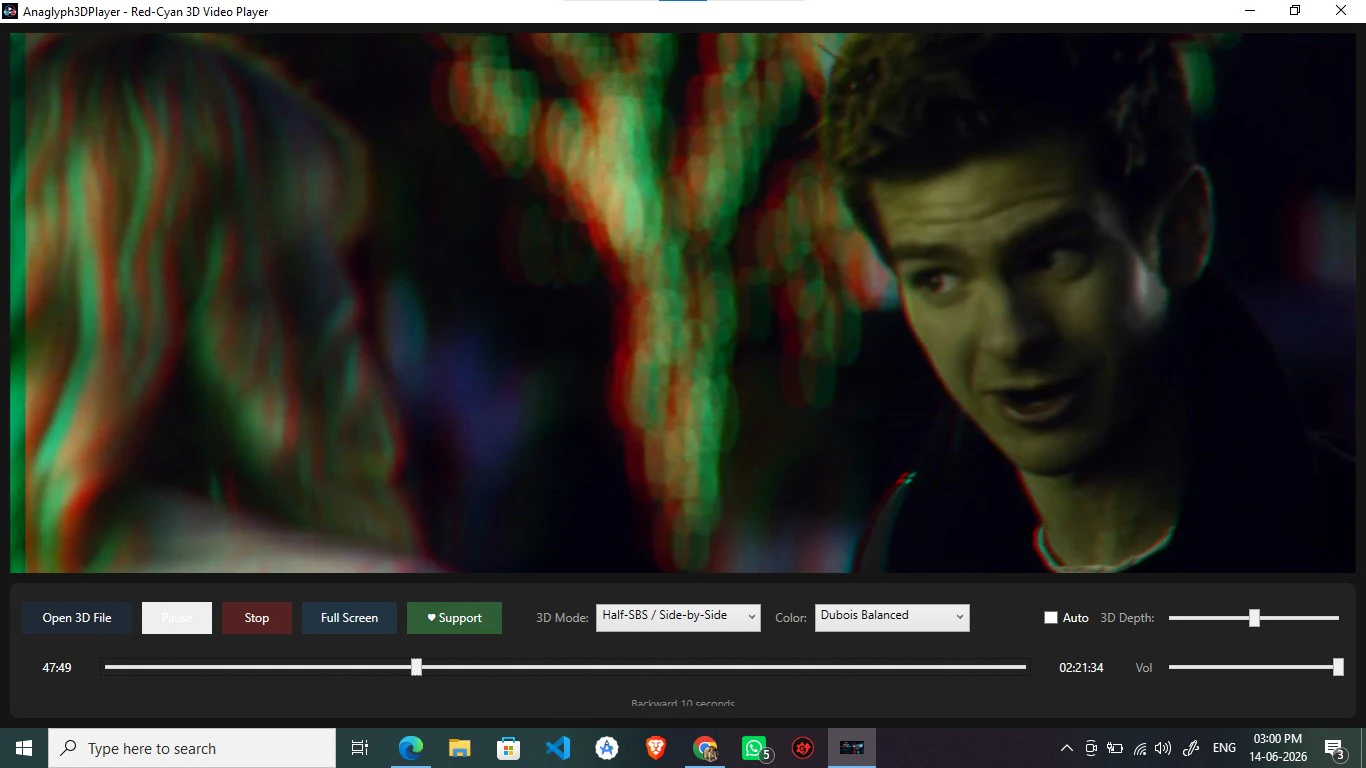Viewport: 1366px width, 768px height.
Task: Open the Color Dubois Balanced dropdown
Action: (x=892, y=617)
